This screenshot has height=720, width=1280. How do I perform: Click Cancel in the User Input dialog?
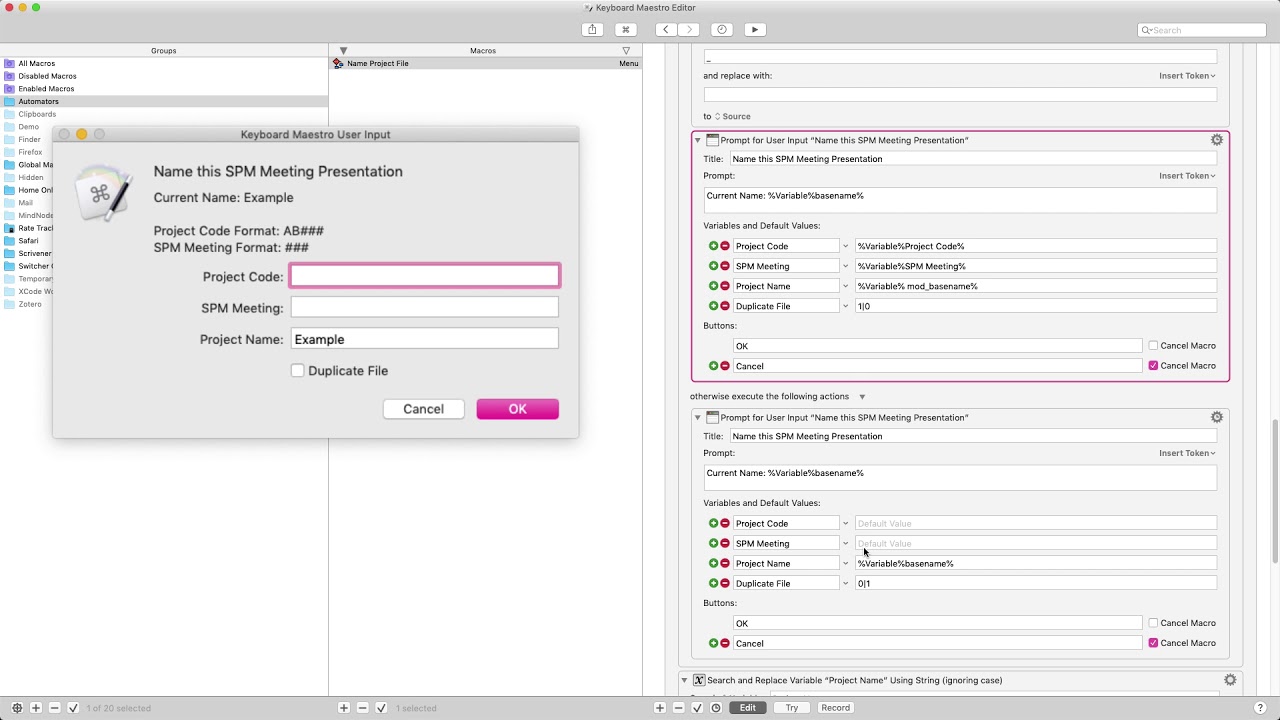pyautogui.click(x=423, y=409)
